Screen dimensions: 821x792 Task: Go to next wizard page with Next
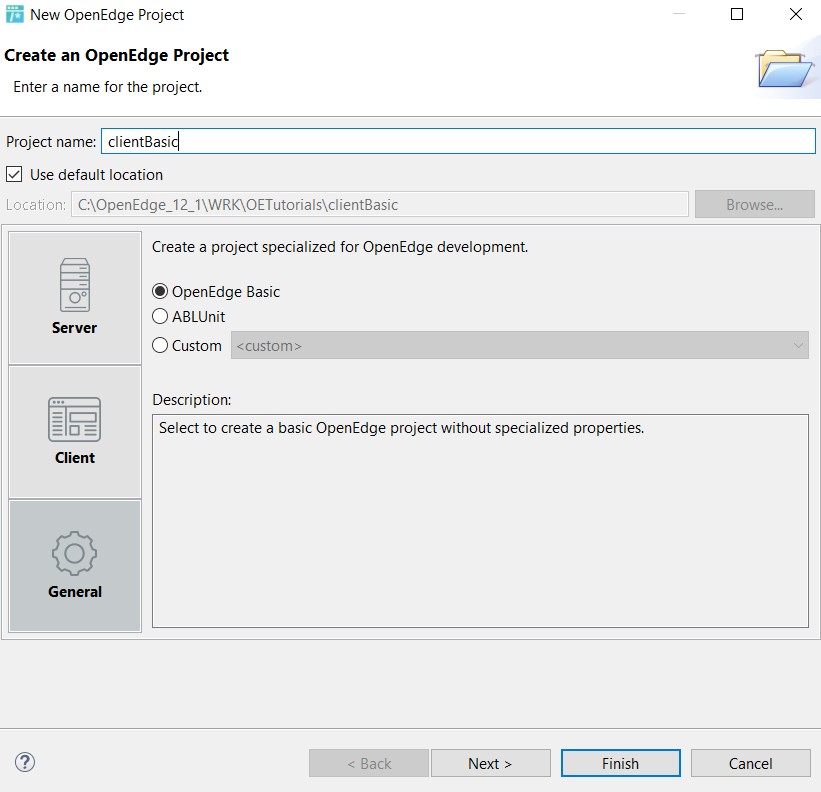(x=491, y=763)
